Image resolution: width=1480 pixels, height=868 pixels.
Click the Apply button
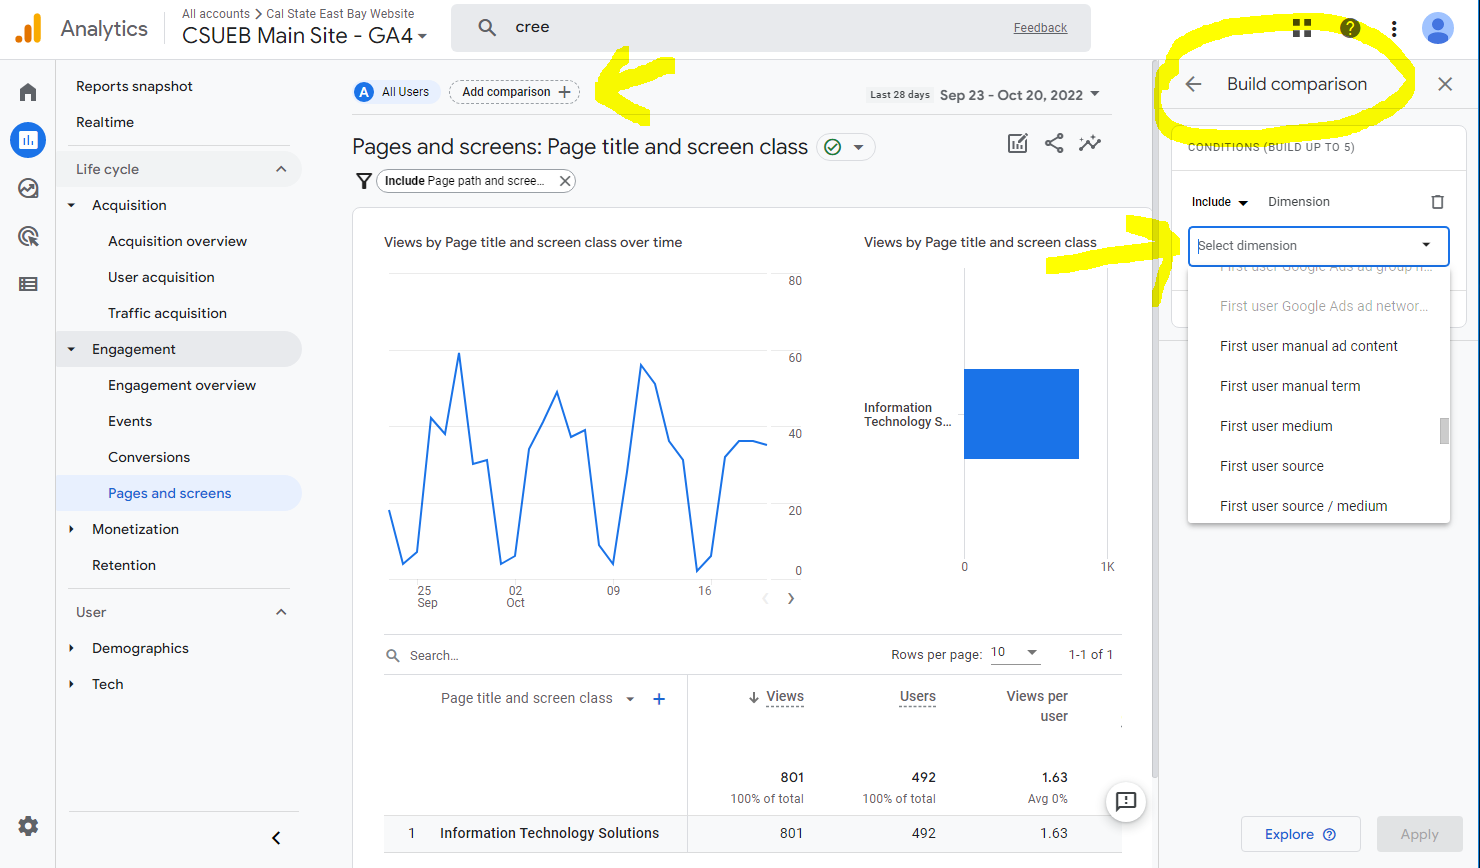(x=1419, y=834)
